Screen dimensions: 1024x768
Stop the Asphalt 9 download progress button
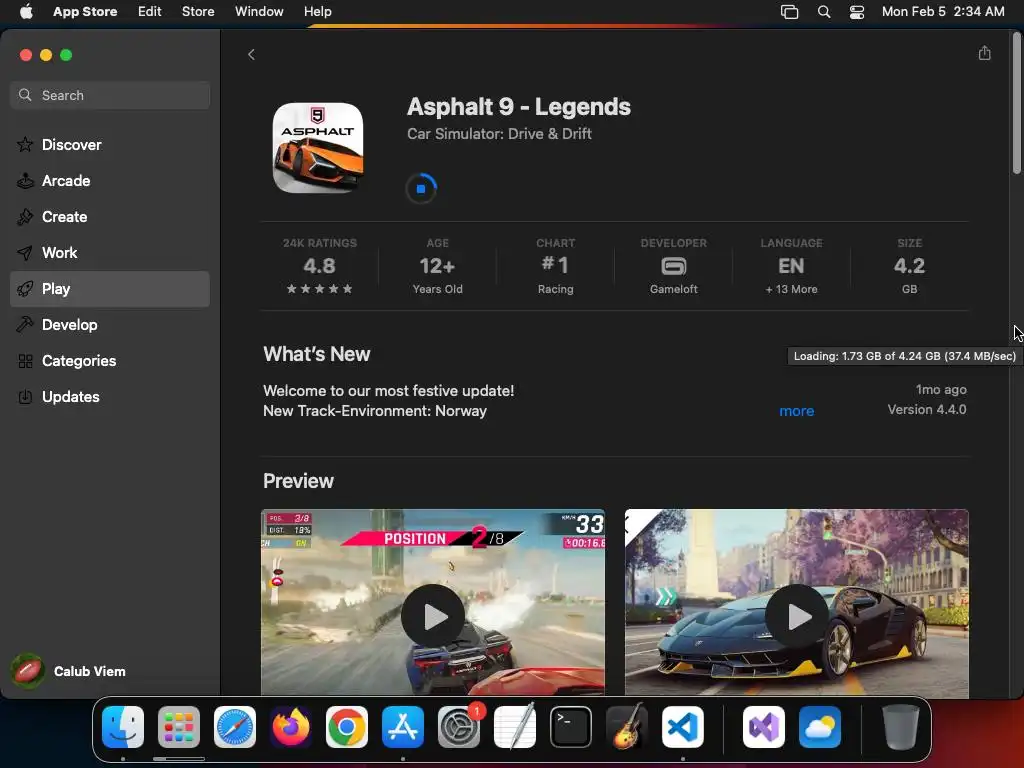pos(421,189)
